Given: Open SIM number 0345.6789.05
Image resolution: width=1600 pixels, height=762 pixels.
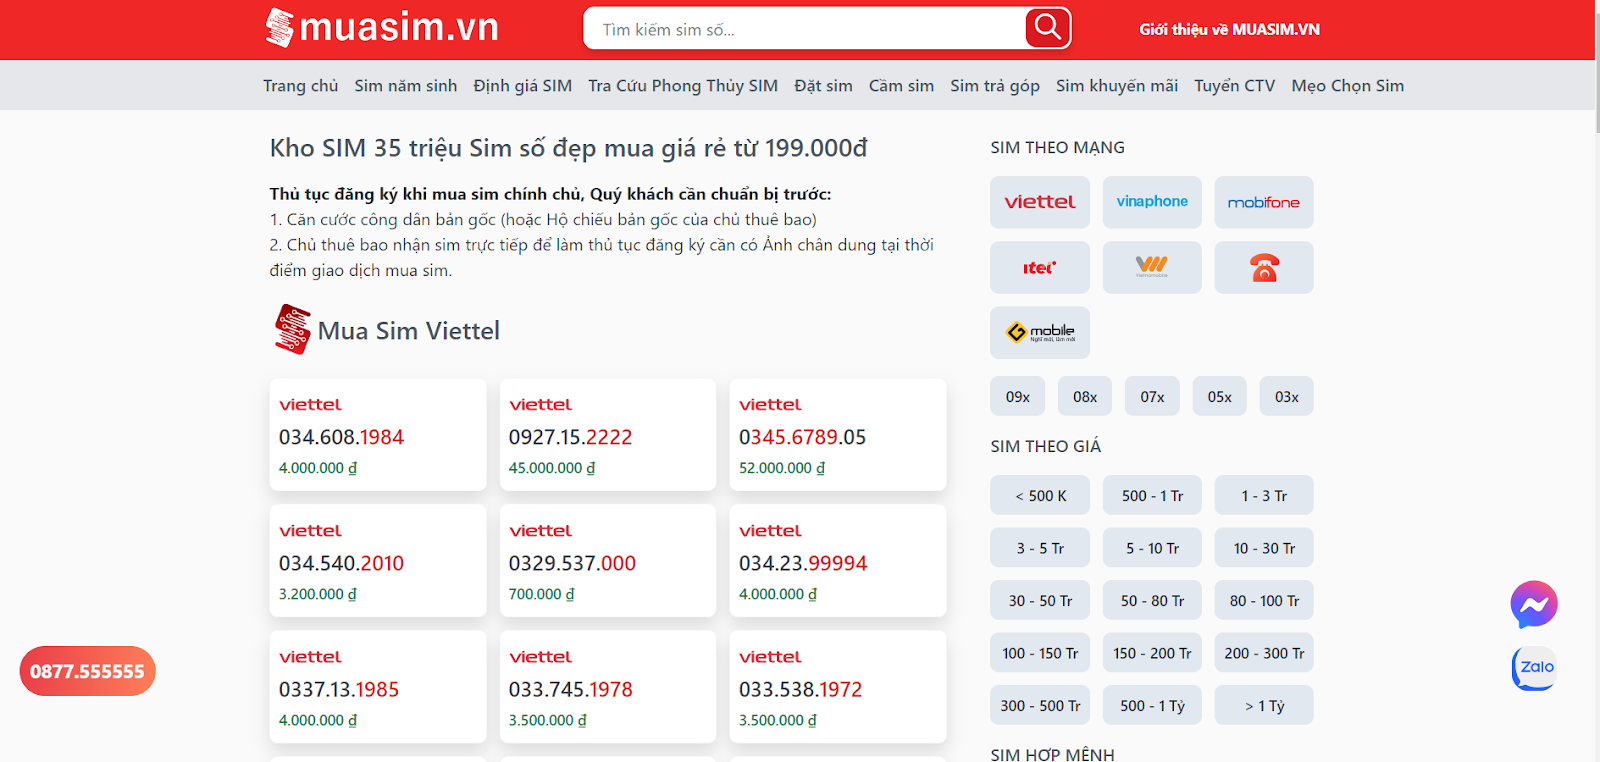Looking at the screenshot, I should tap(802, 437).
